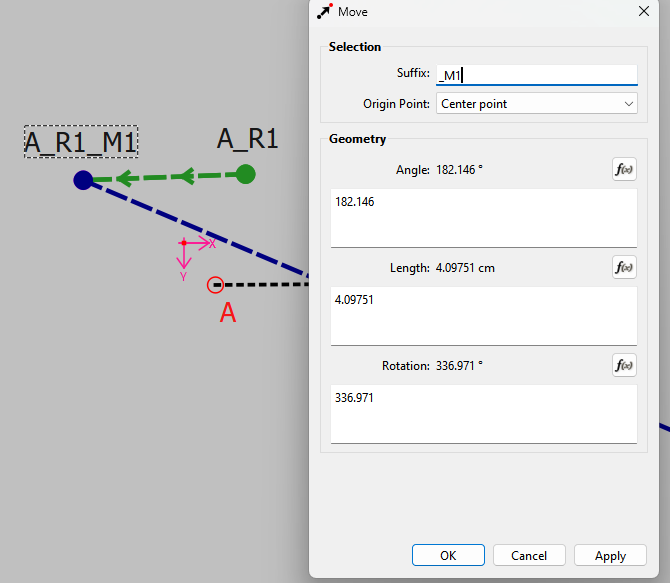Viewport: 670px width, 583px height.
Task: Click the Rotation formula text box
Action: 484,414
